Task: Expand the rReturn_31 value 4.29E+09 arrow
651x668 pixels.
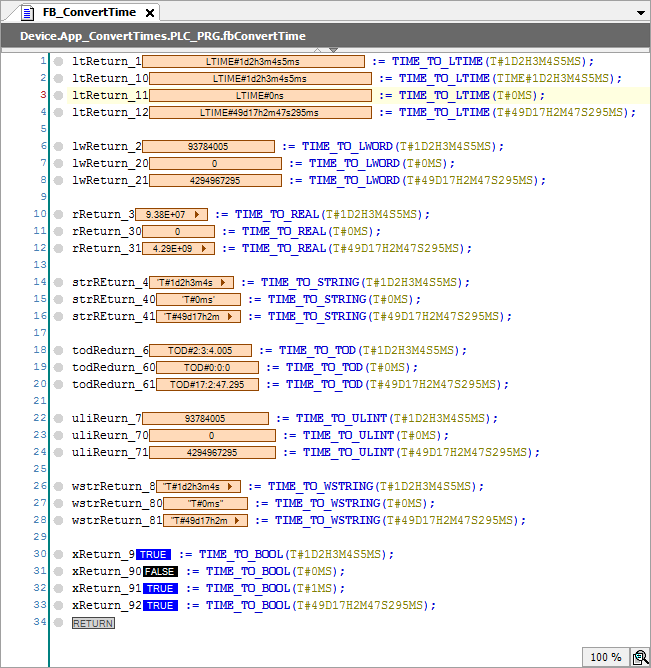Action: click(199, 248)
